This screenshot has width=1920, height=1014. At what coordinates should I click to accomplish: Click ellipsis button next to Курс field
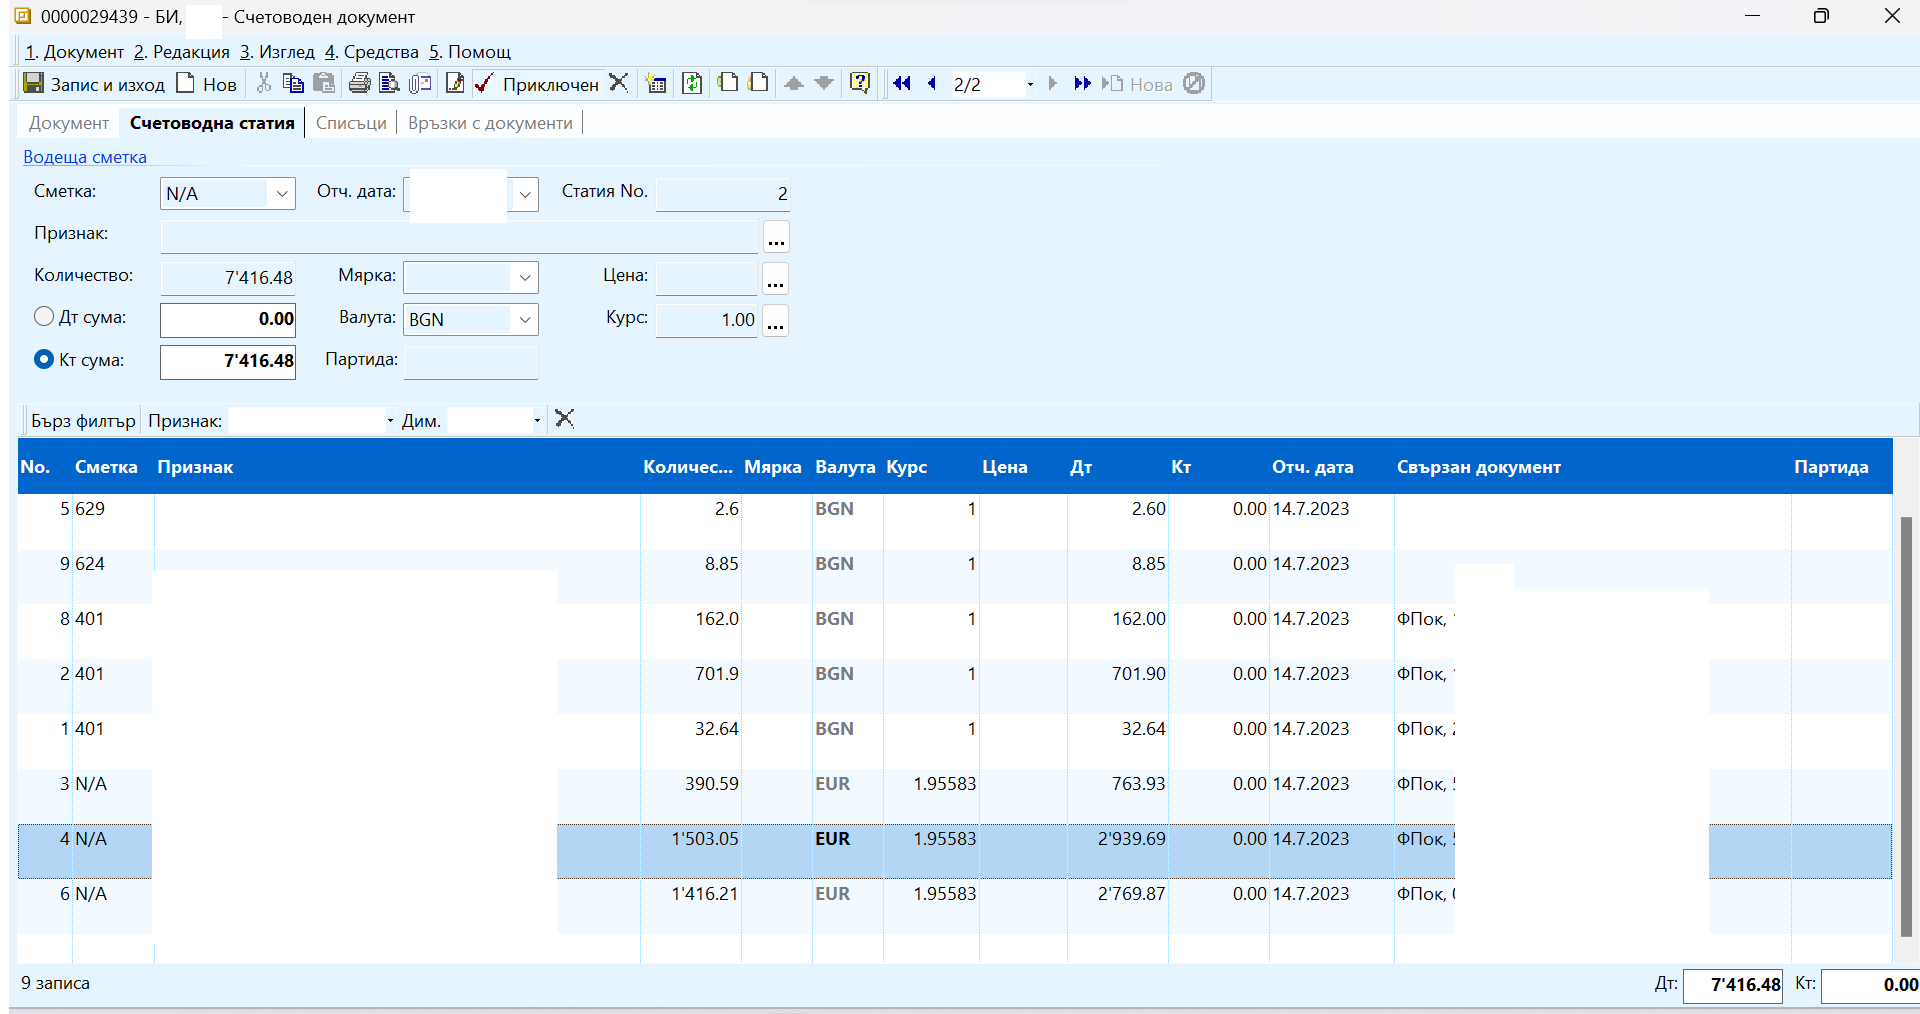(x=775, y=321)
